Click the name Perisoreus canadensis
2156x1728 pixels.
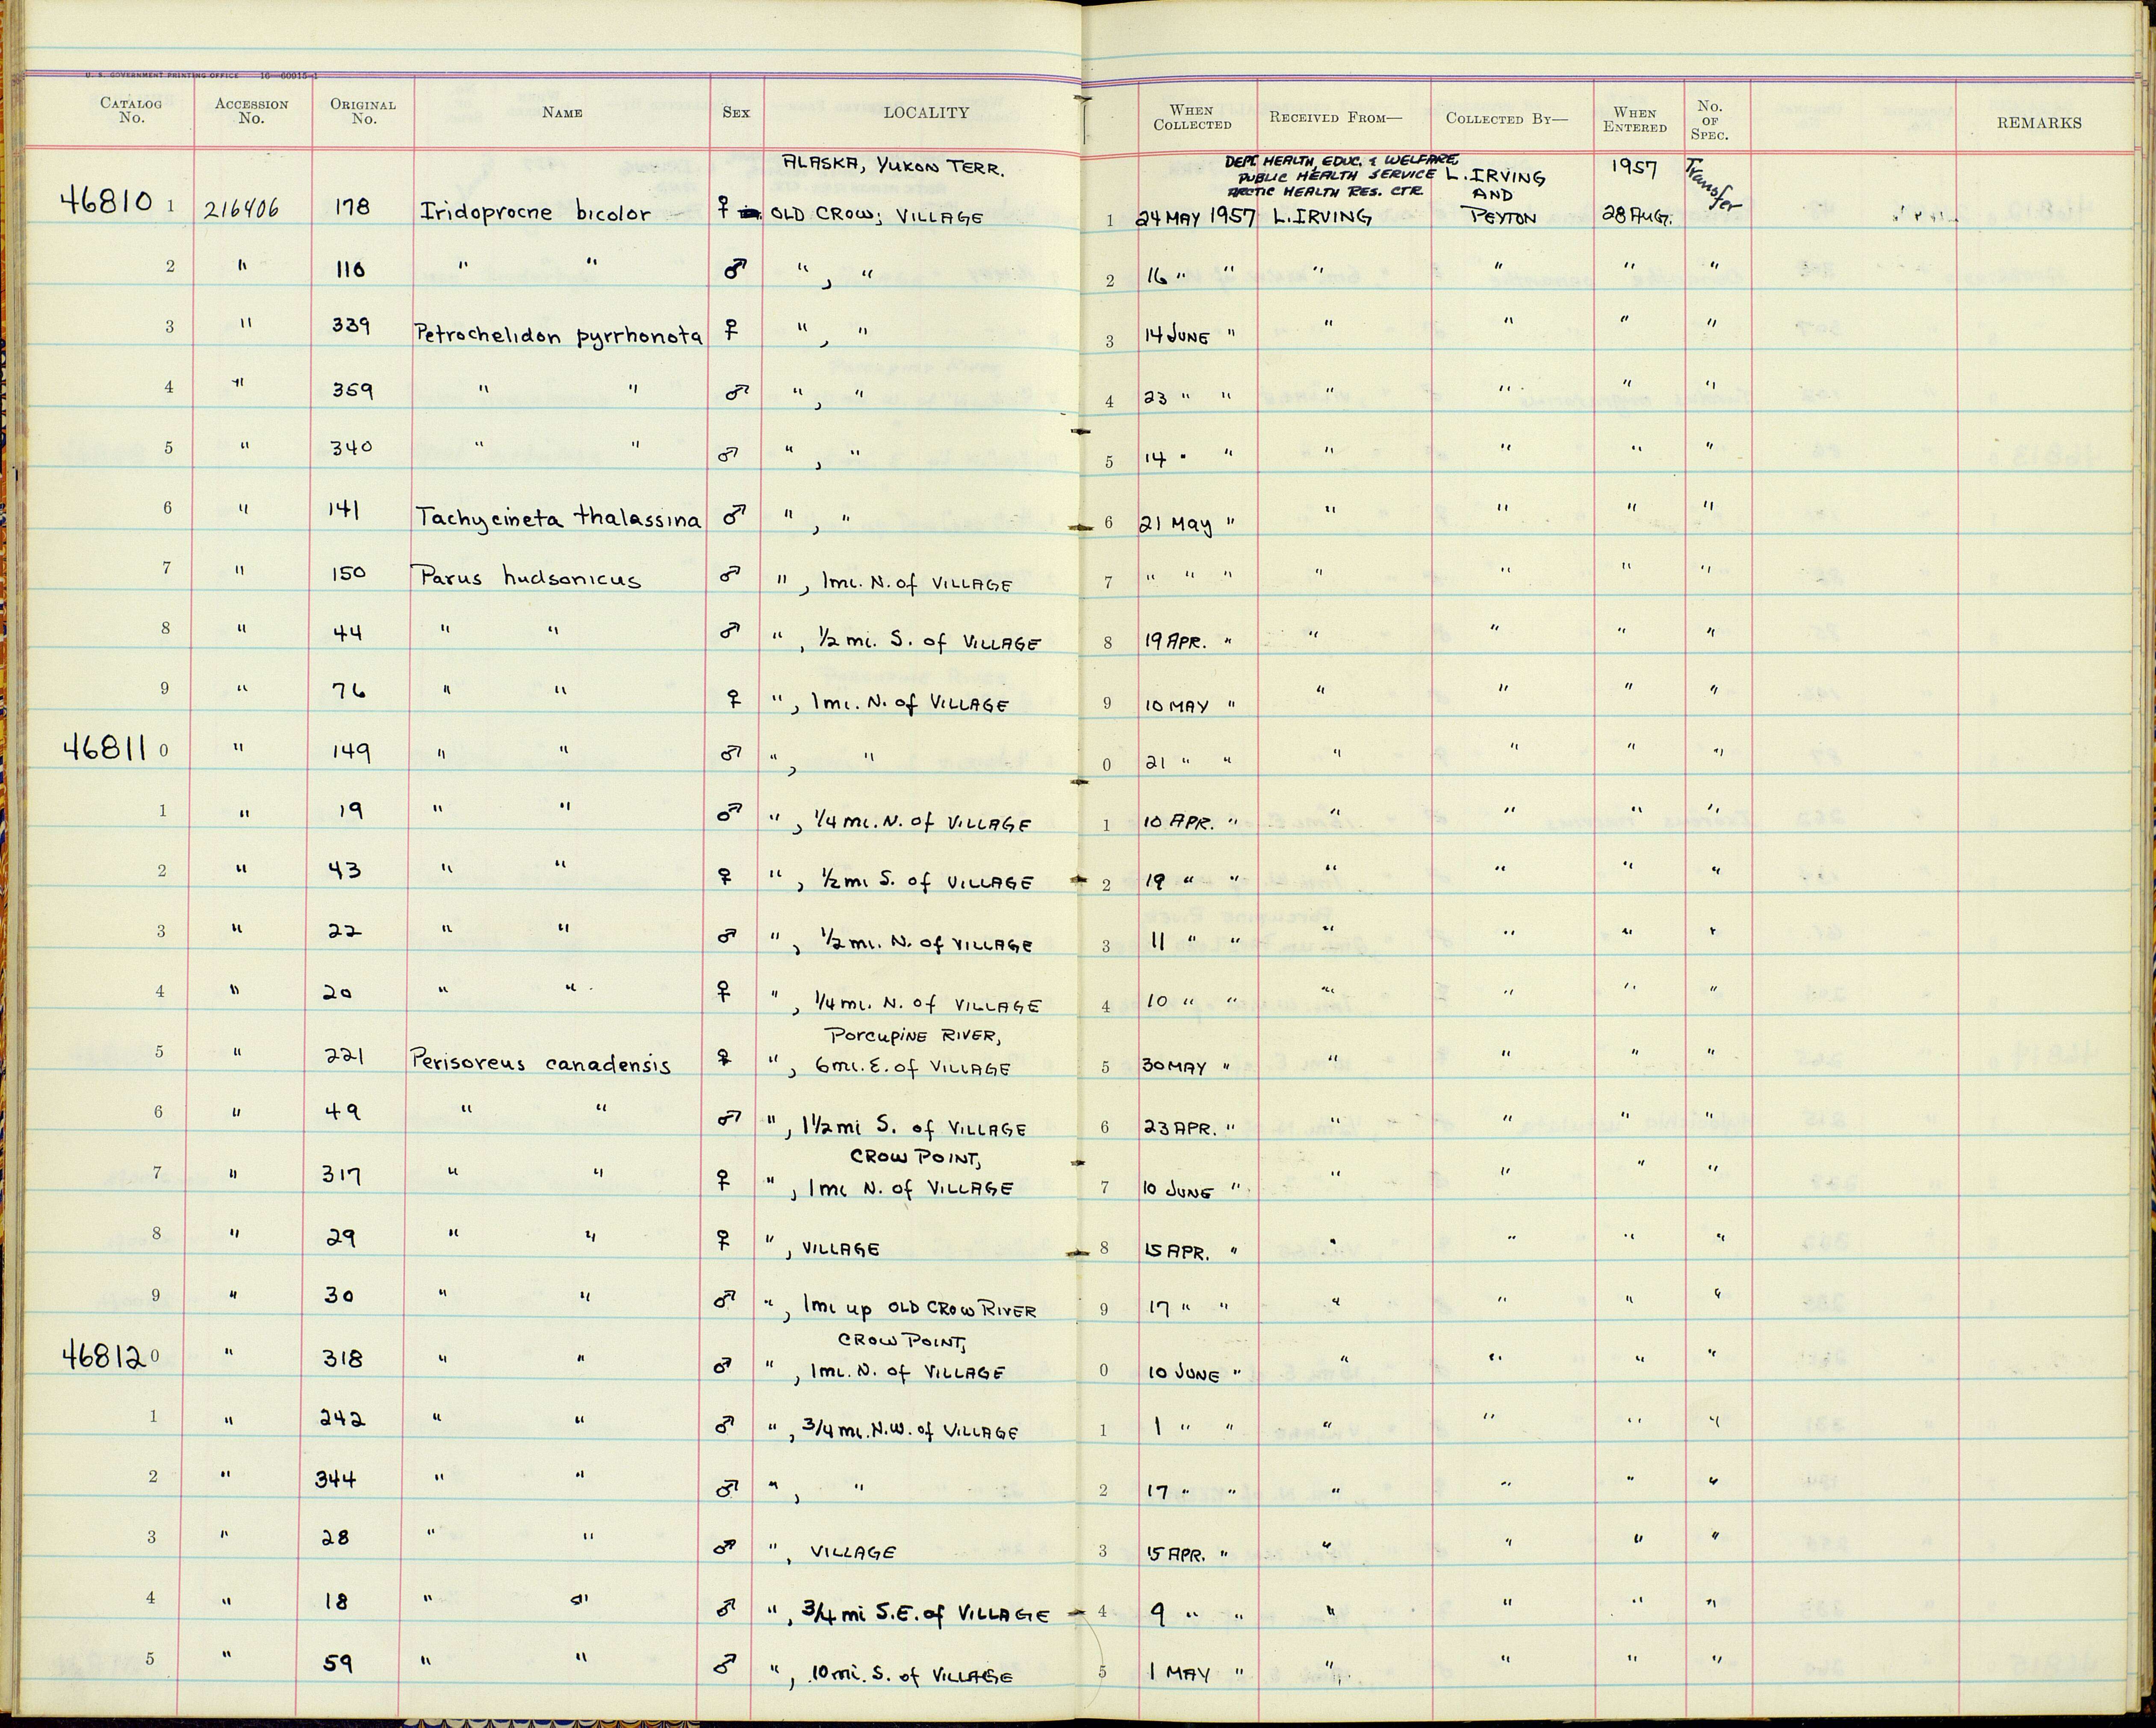541,1063
